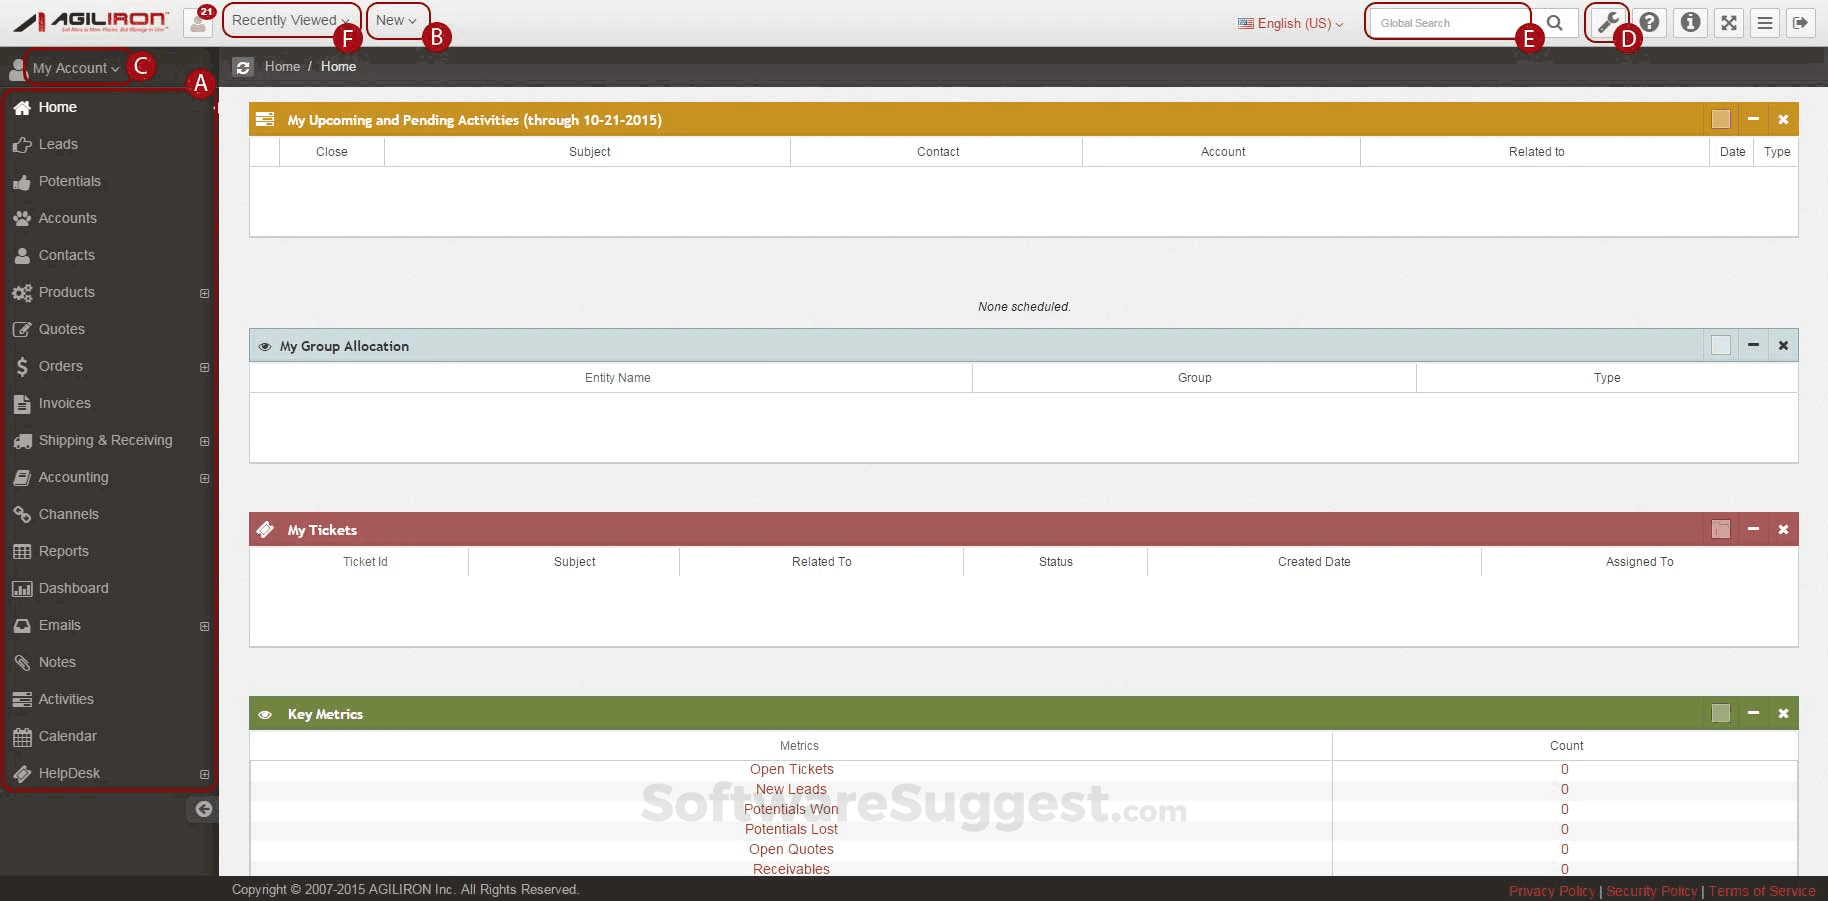1828x901 pixels.
Task: Collapse the My Tickets panel with minimize
Action: 1752,529
